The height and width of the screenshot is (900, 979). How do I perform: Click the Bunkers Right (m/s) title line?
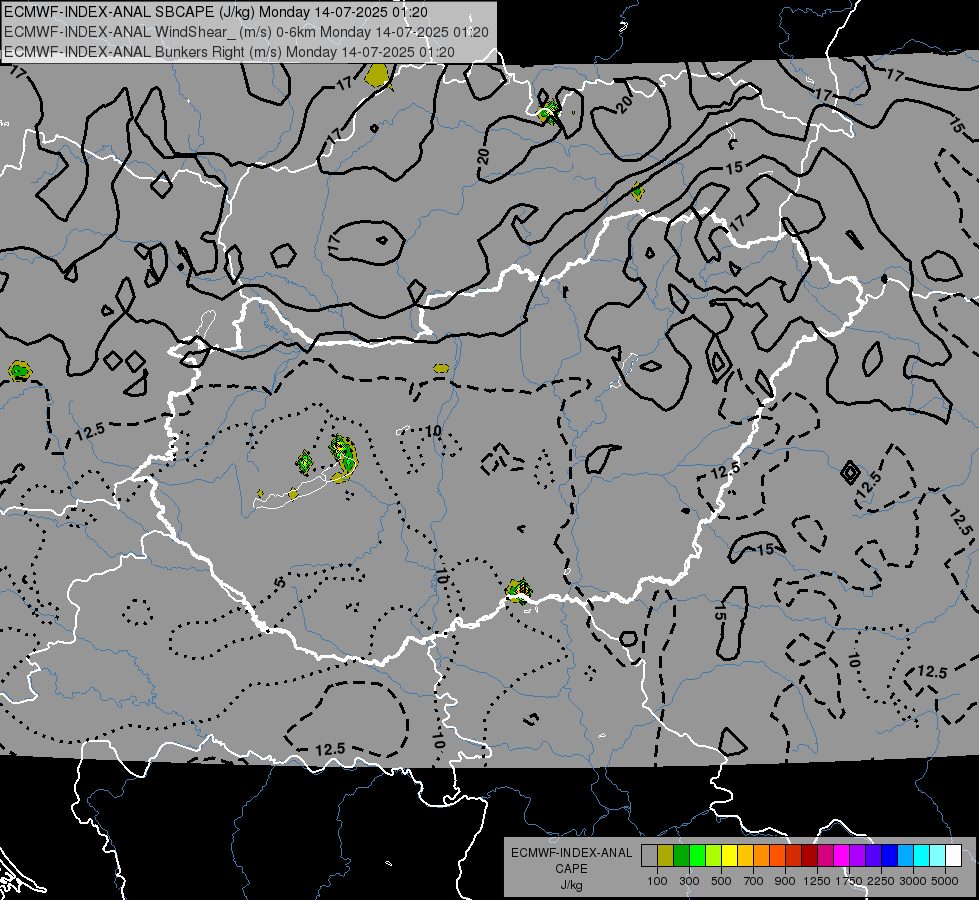point(229,52)
